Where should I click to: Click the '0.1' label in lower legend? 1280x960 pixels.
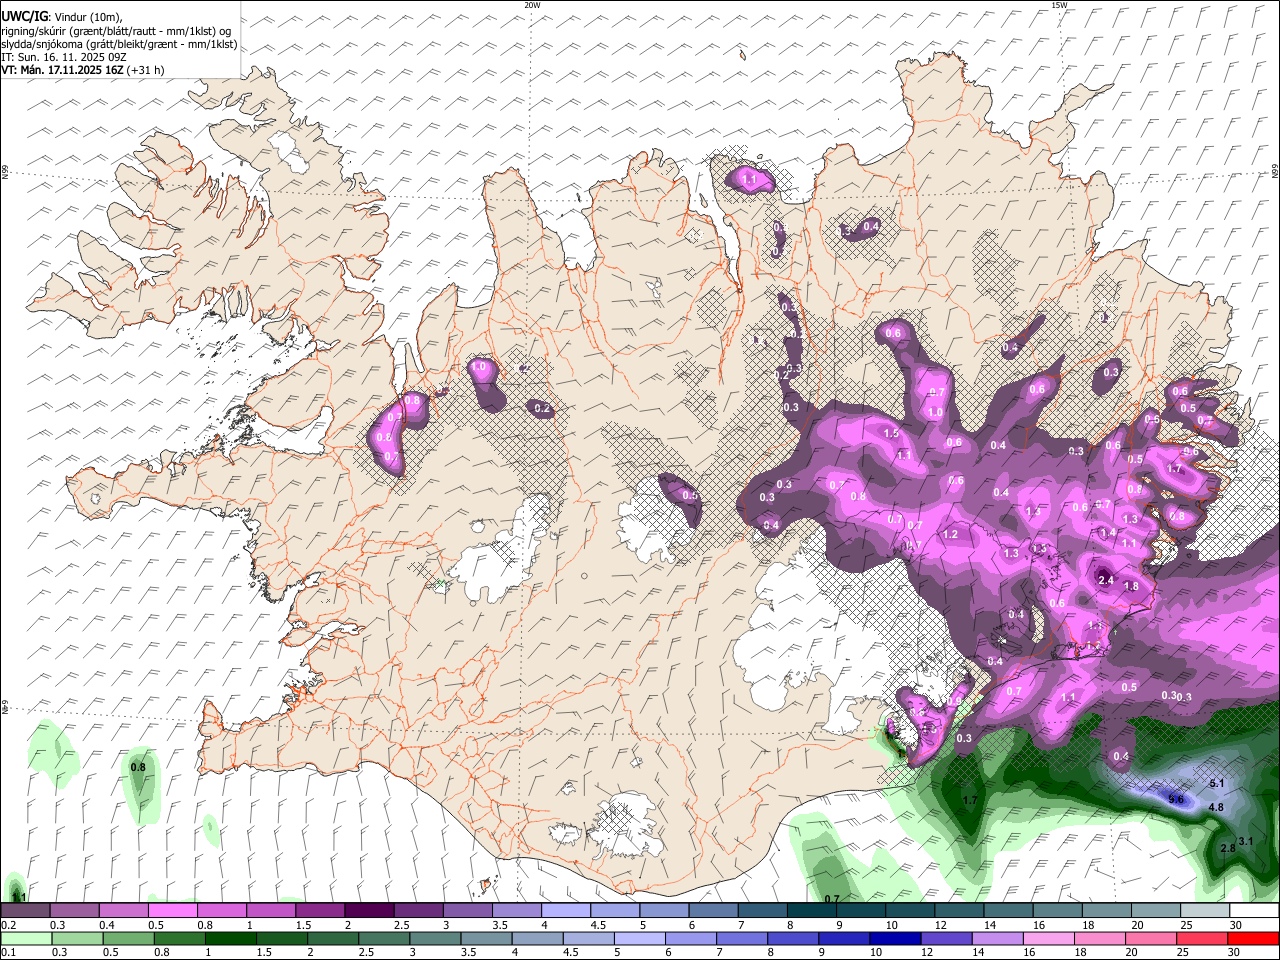tap(7, 952)
